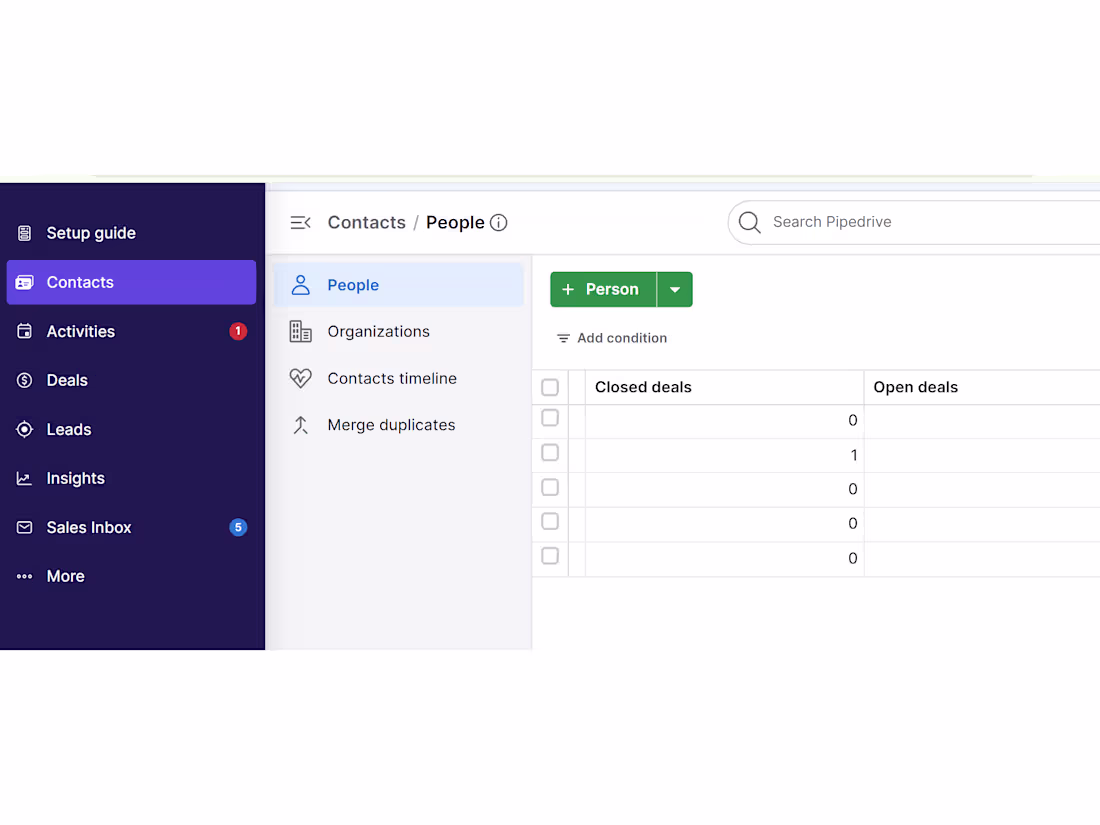
Task: Go to Leads in the sidebar
Action: (132, 429)
